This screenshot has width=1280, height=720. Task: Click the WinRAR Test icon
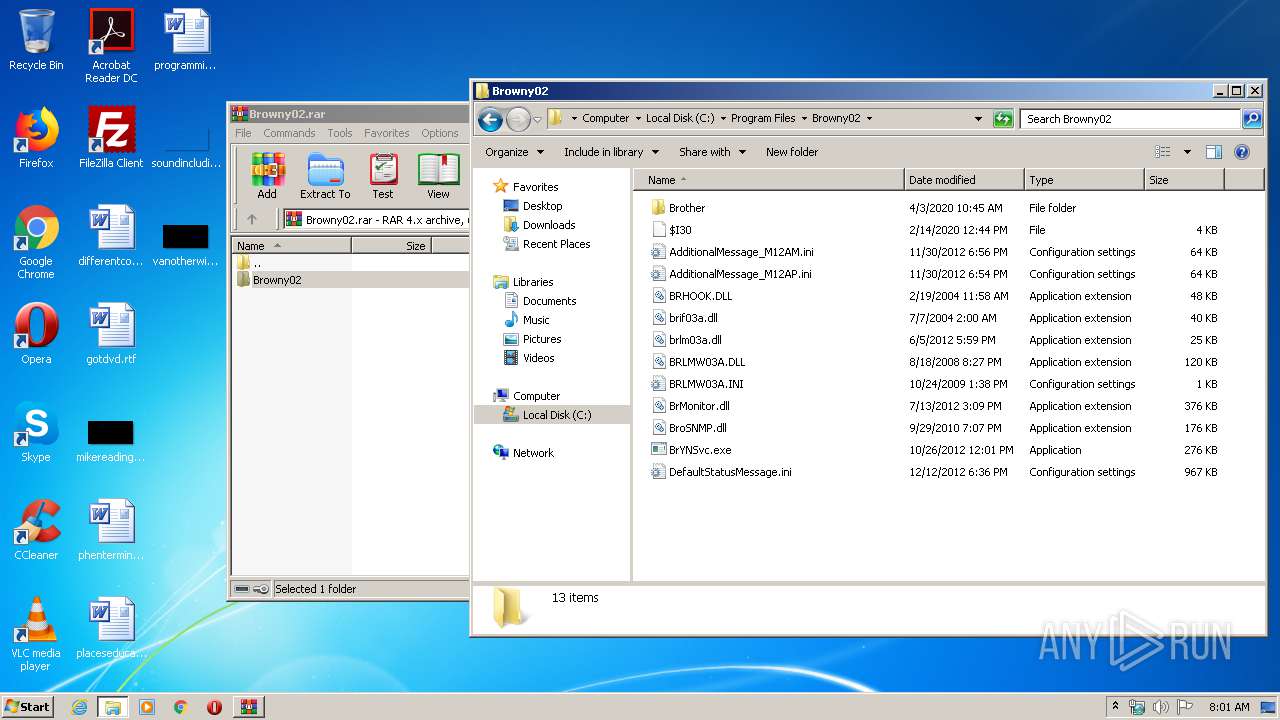click(383, 176)
